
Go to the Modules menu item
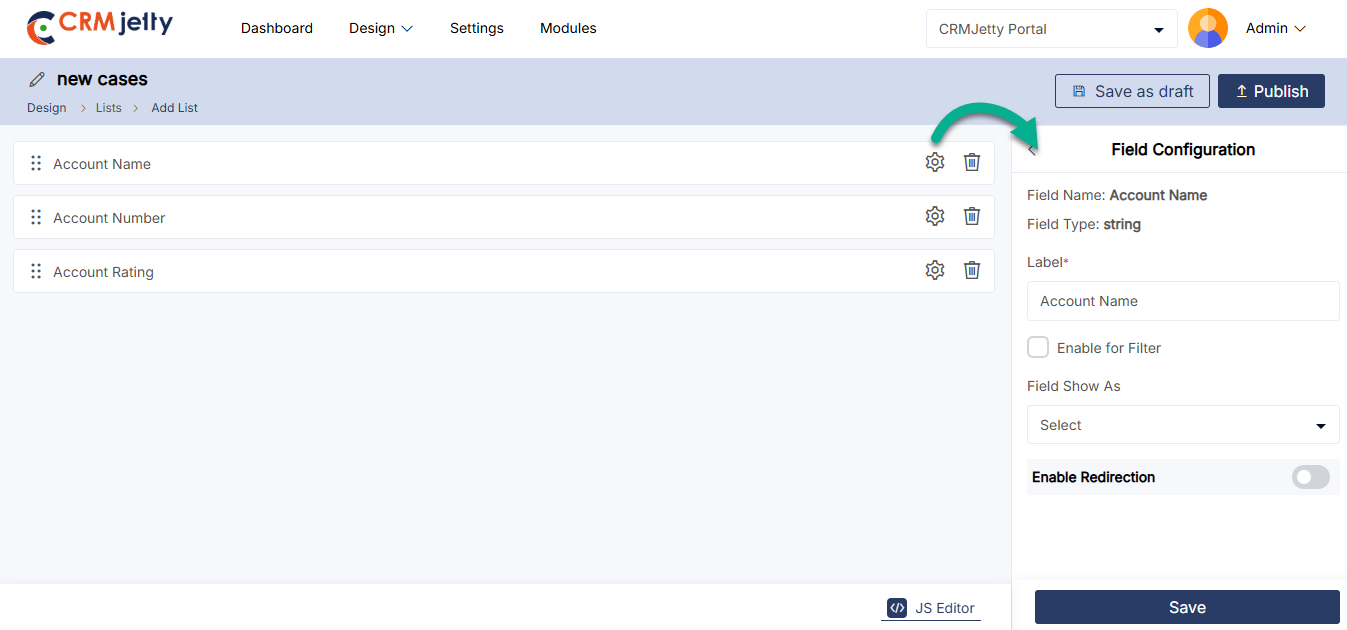click(x=568, y=28)
